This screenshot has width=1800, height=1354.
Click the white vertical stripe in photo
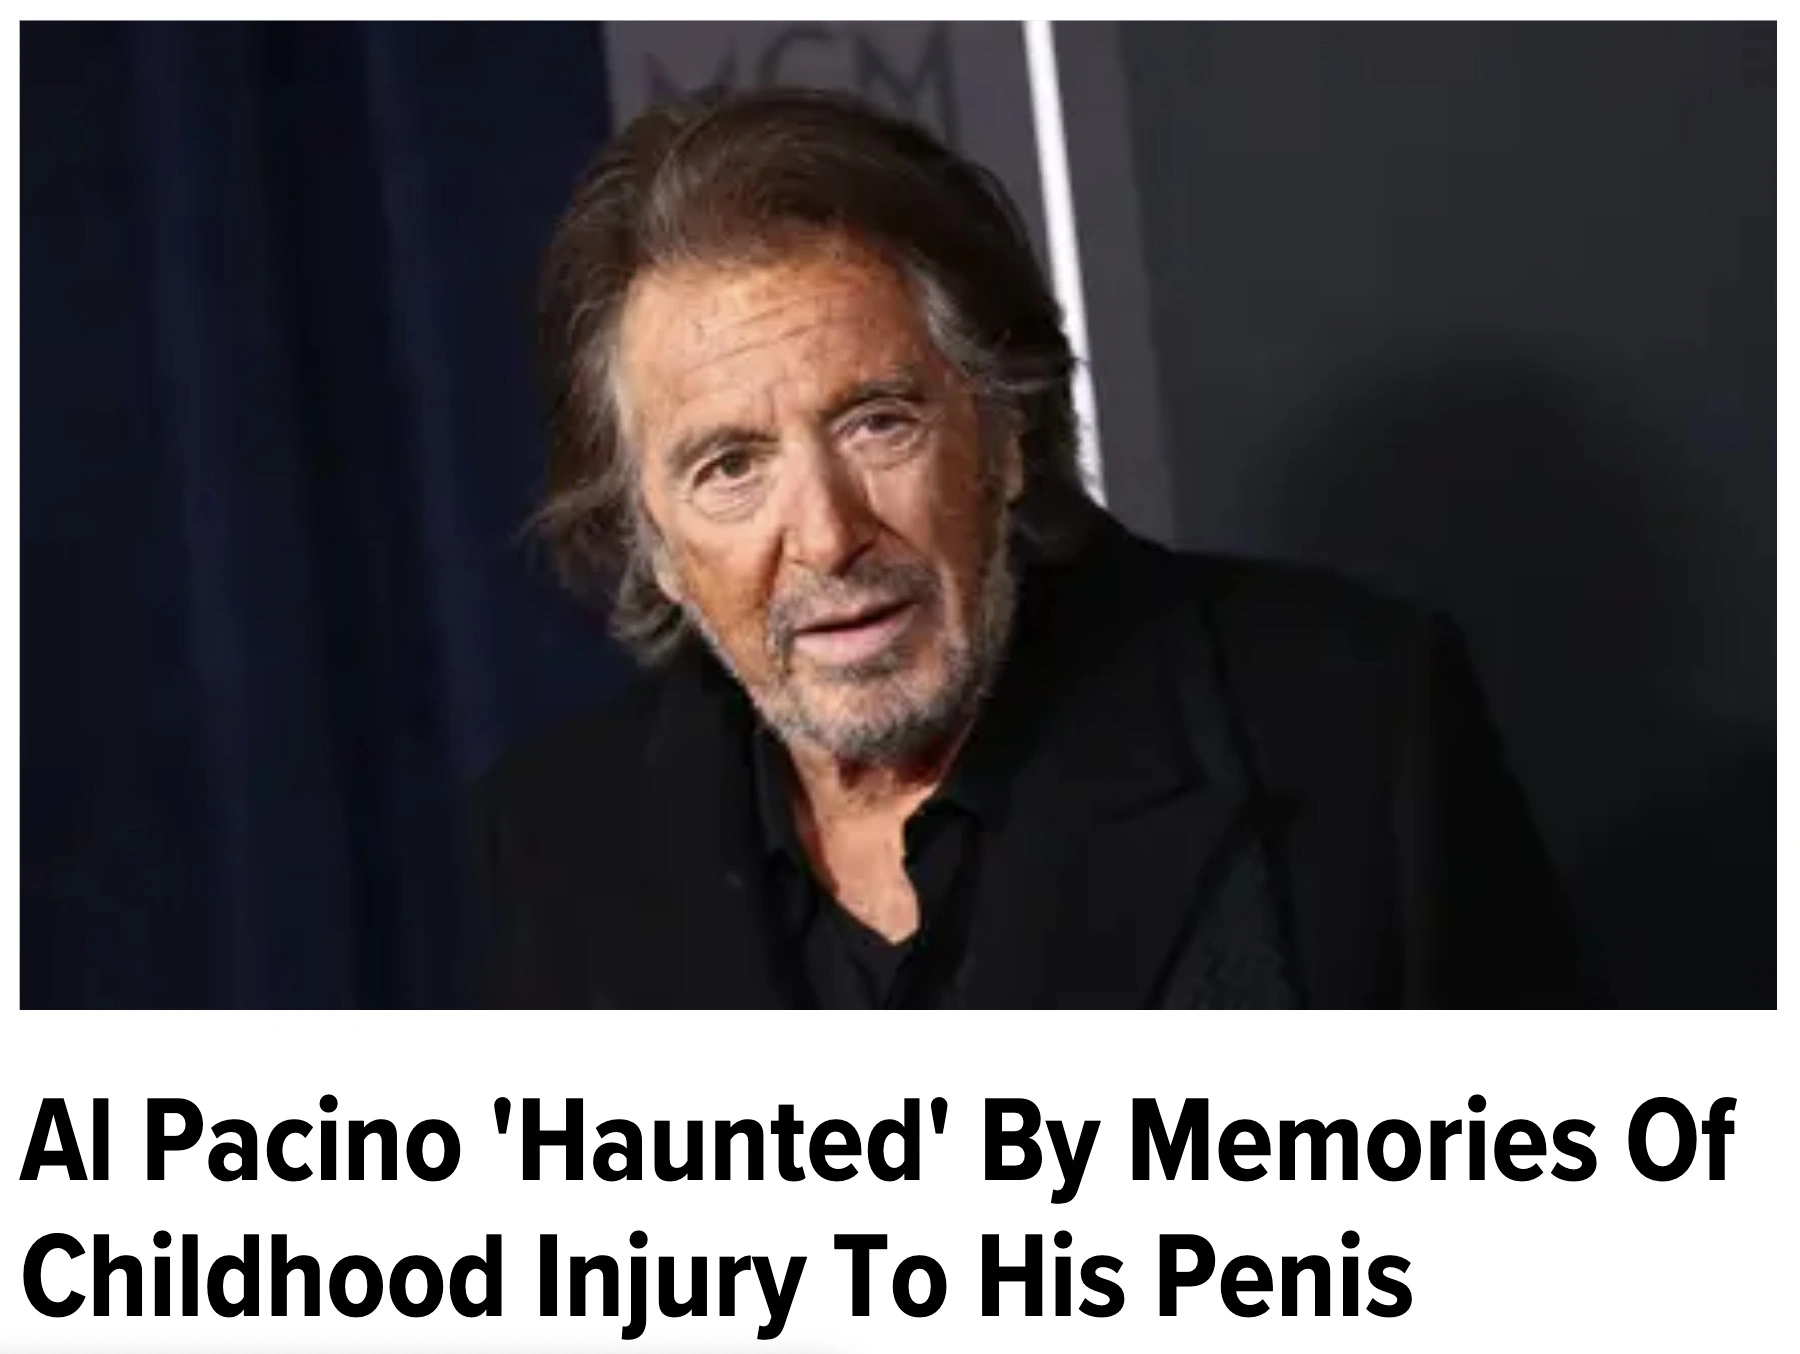(x=1065, y=250)
